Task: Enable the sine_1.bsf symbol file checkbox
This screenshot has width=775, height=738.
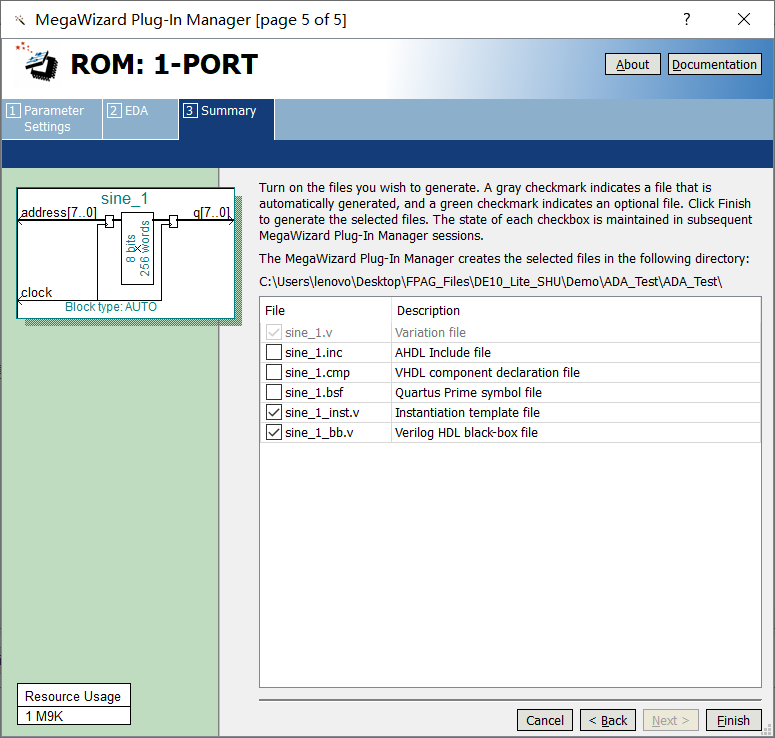Action: click(274, 392)
